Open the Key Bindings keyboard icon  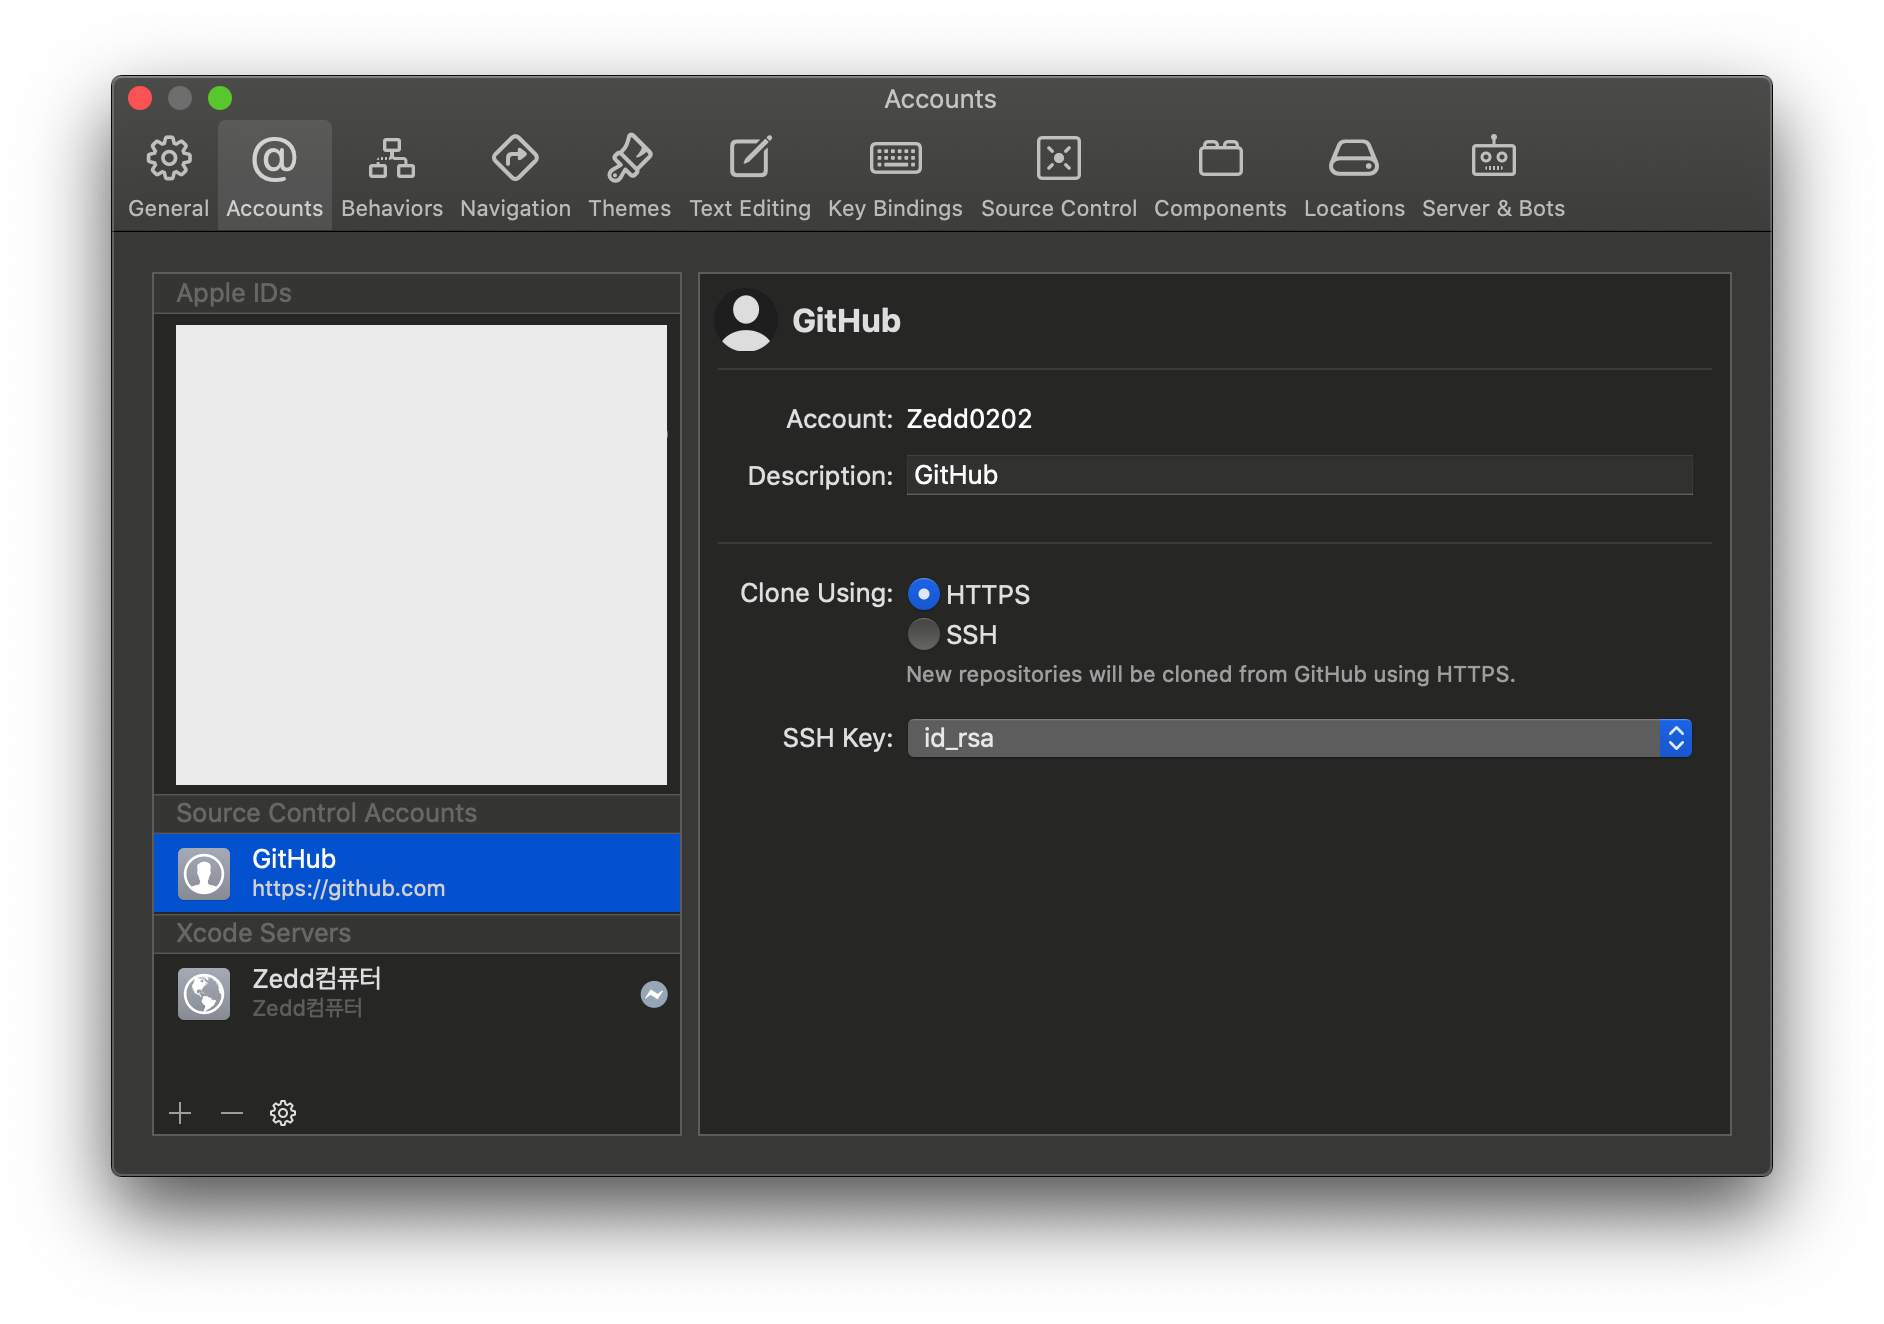(x=895, y=158)
